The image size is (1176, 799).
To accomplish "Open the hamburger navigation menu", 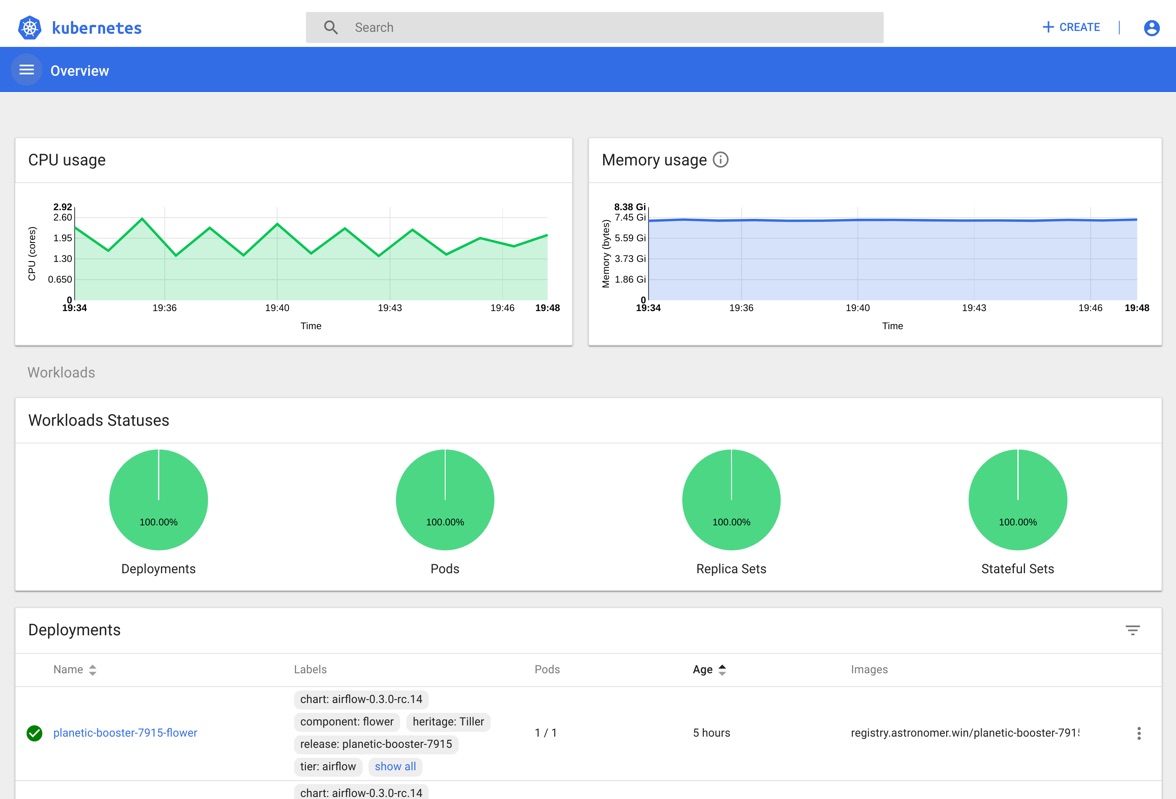I will 27,70.
